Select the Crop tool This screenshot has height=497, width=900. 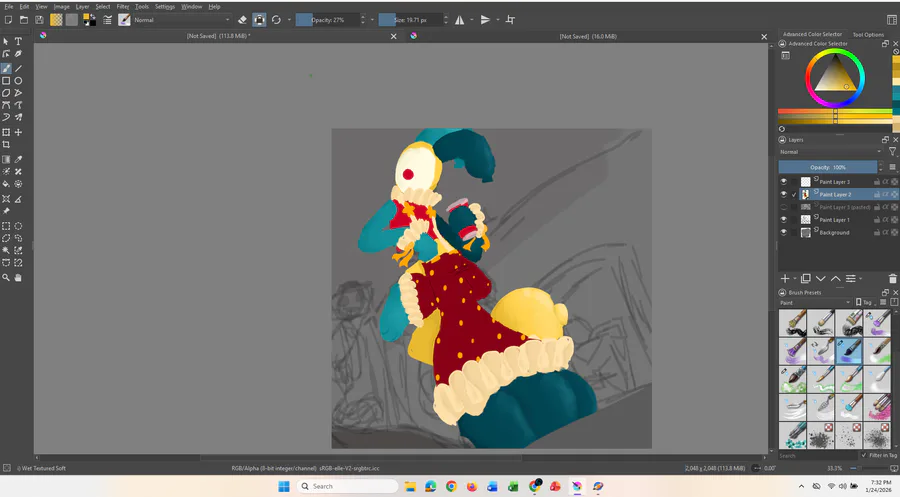coord(6,145)
